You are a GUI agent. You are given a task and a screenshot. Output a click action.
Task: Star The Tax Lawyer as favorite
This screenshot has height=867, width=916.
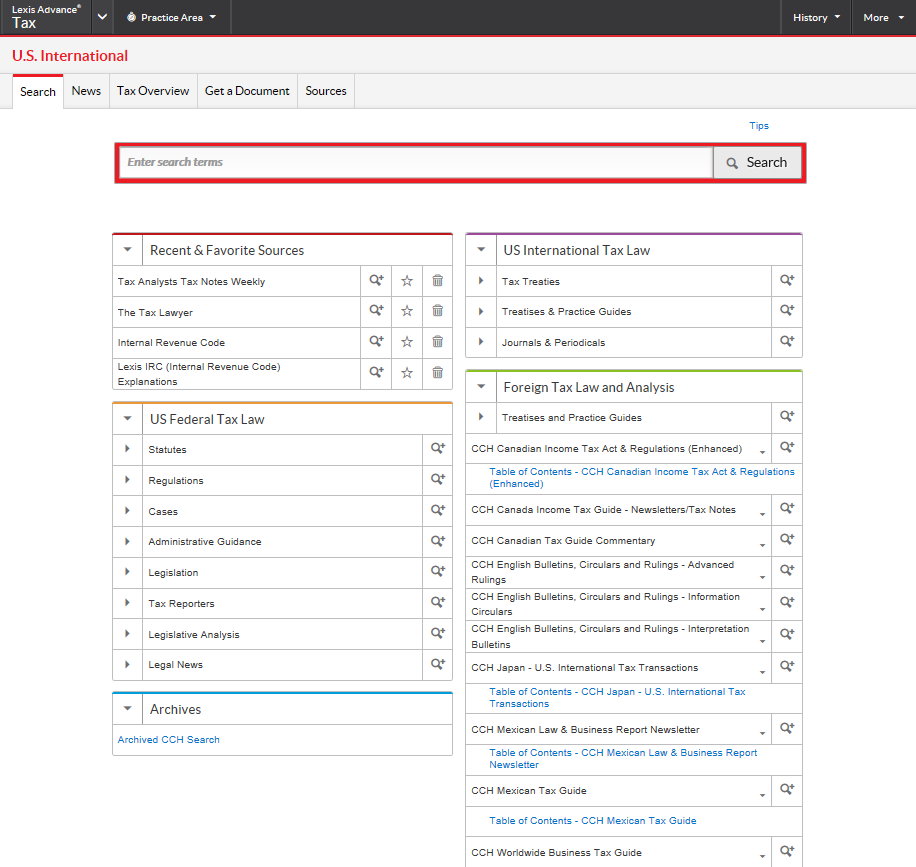(407, 311)
